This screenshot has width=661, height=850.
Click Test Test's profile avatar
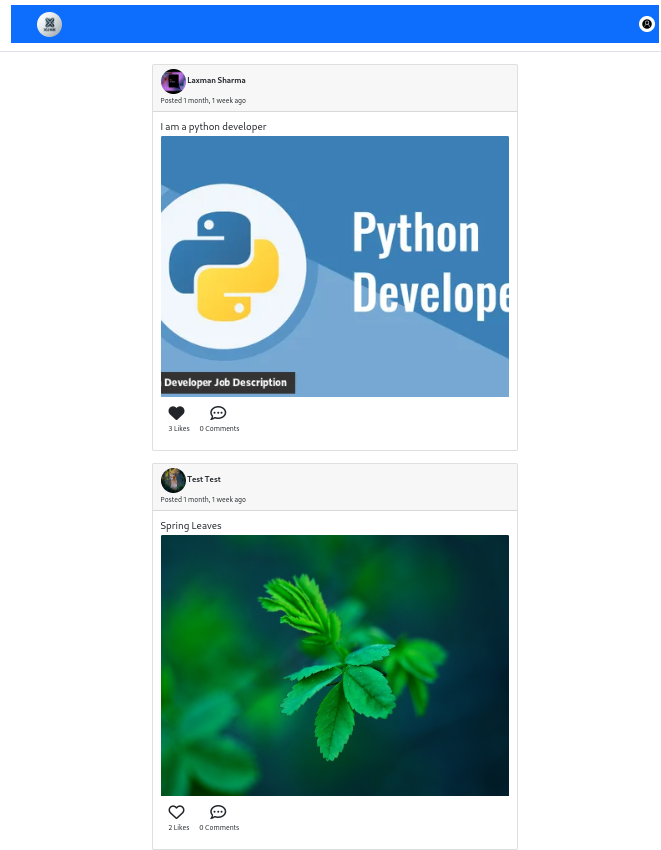pos(173,480)
